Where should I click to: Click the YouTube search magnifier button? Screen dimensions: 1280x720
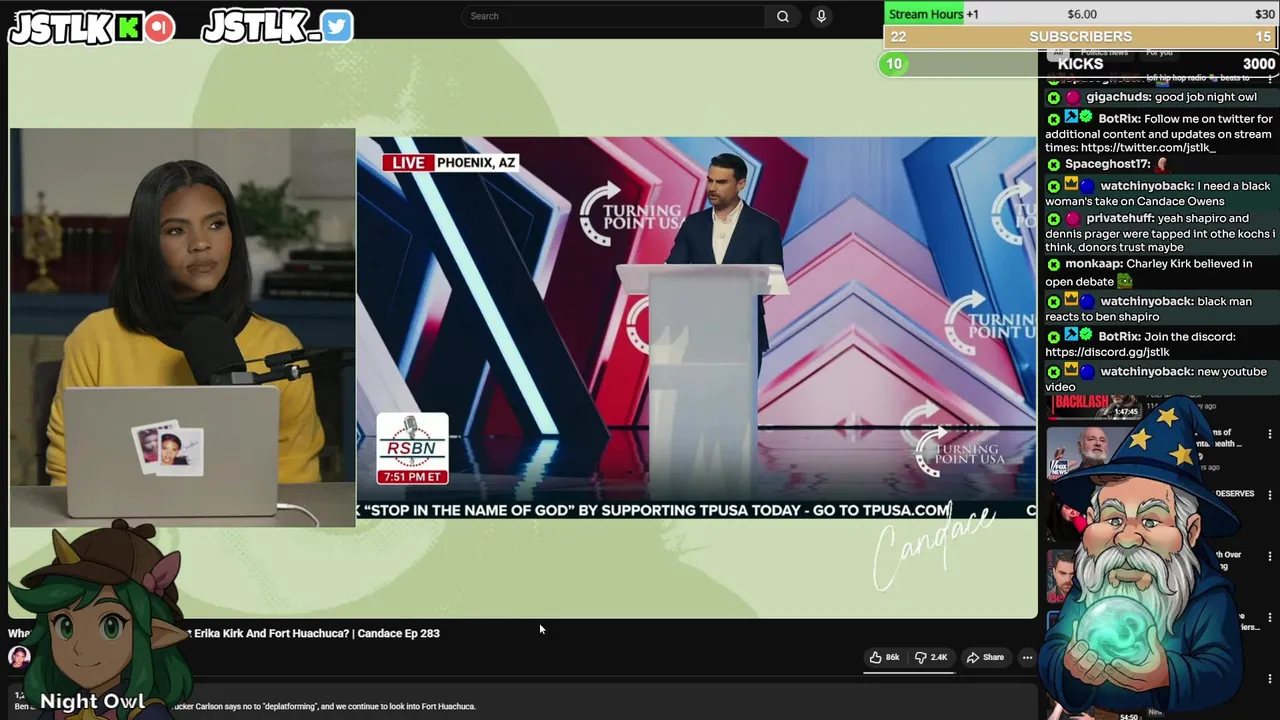[783, 16]
